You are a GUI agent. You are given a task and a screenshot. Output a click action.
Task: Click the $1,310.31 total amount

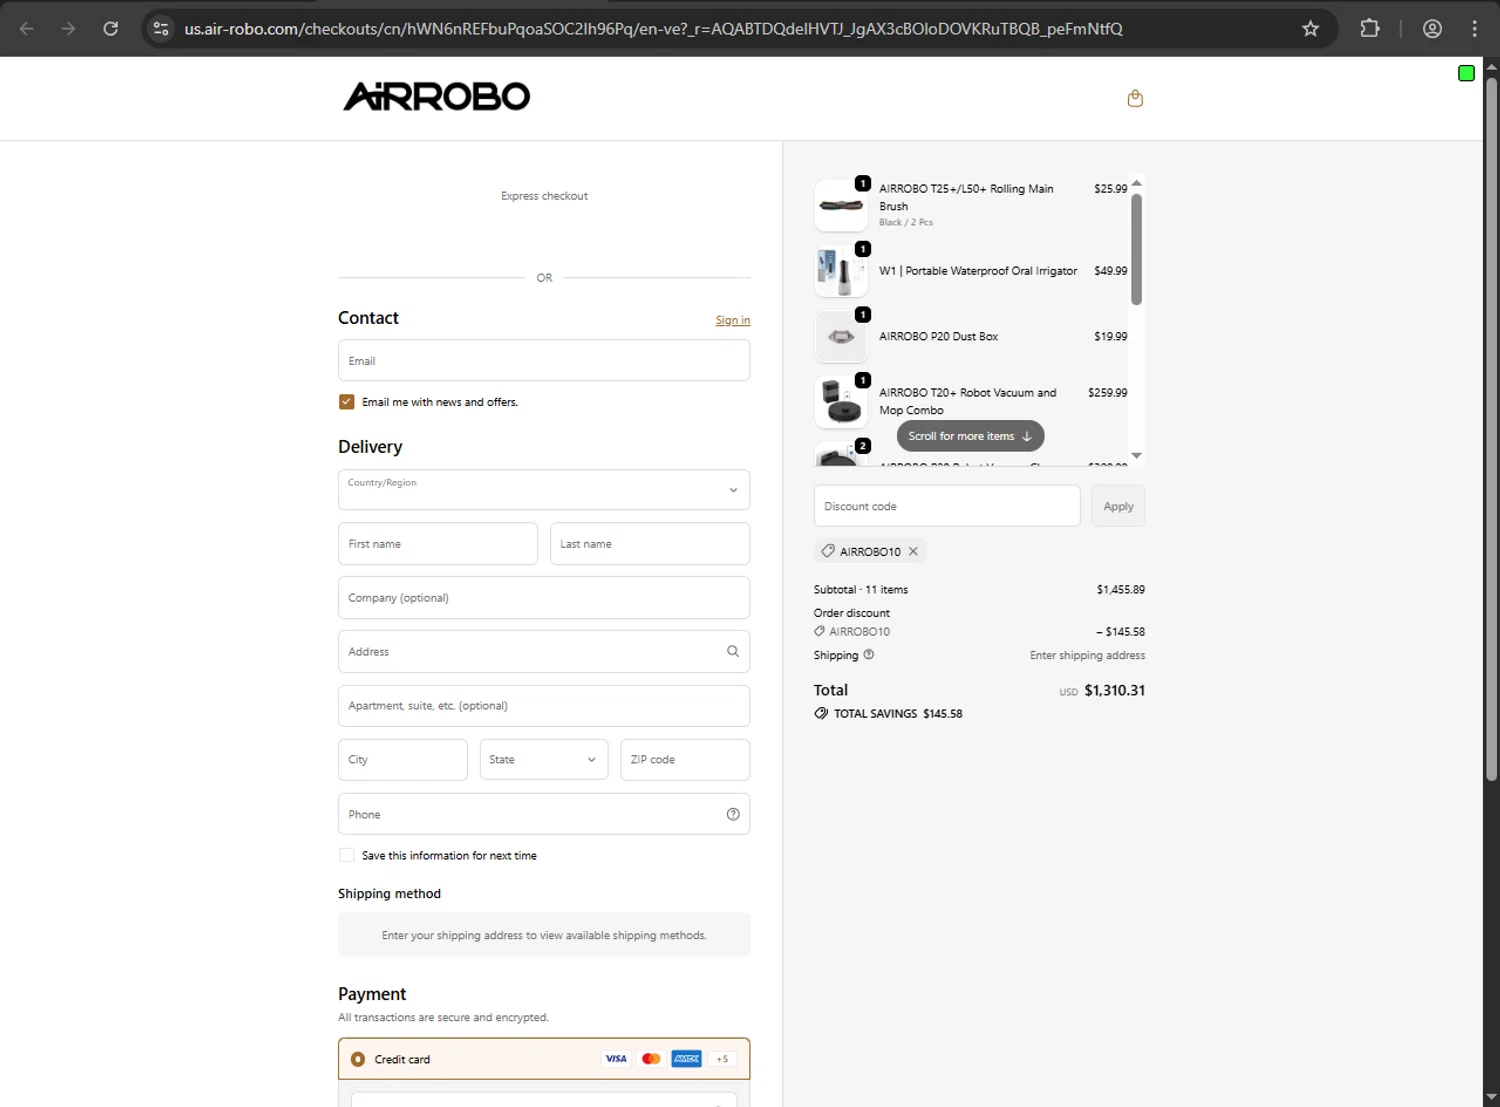[x=1115, y=691]
